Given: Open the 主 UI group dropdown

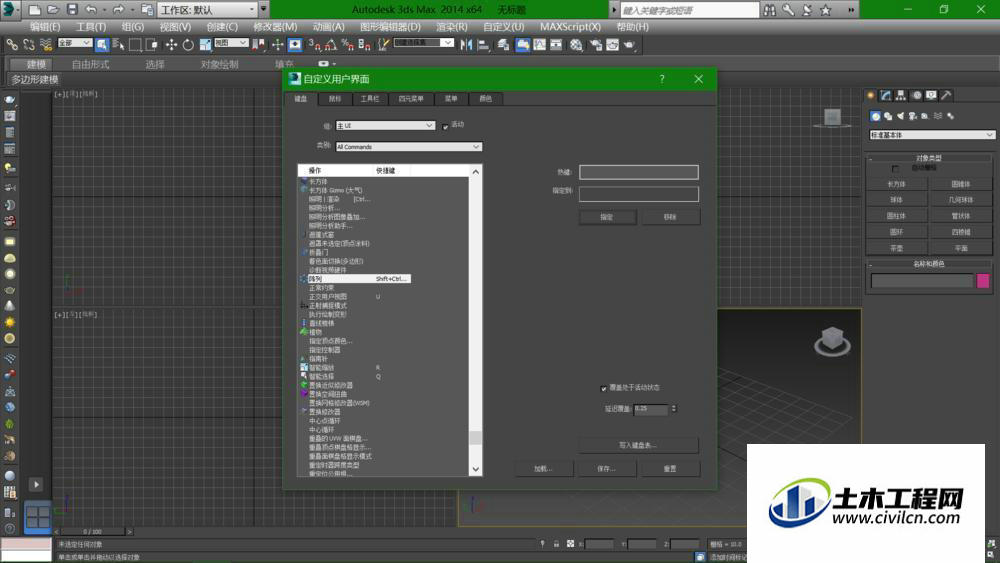Looking at the screenshot, I should pyautogui.click(x=385, y=126).
